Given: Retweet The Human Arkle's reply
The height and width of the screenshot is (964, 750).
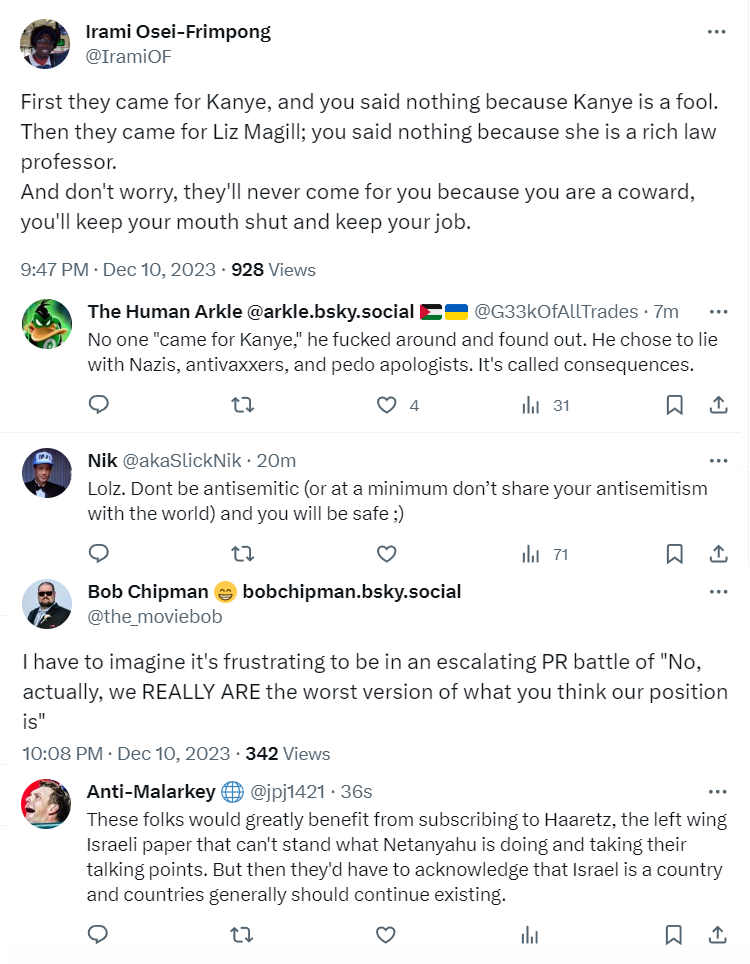Looking at the screenshot, I should click(x=242, y=405).
